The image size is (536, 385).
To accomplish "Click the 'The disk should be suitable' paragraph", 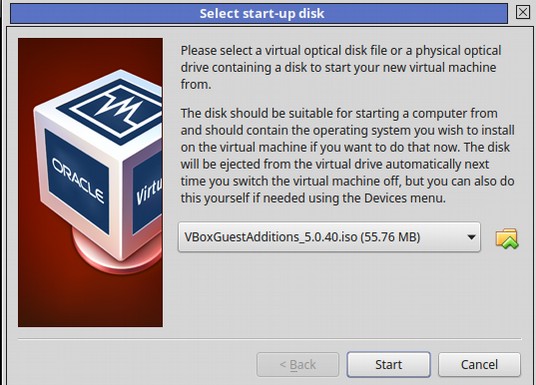I will click(347, 156).
